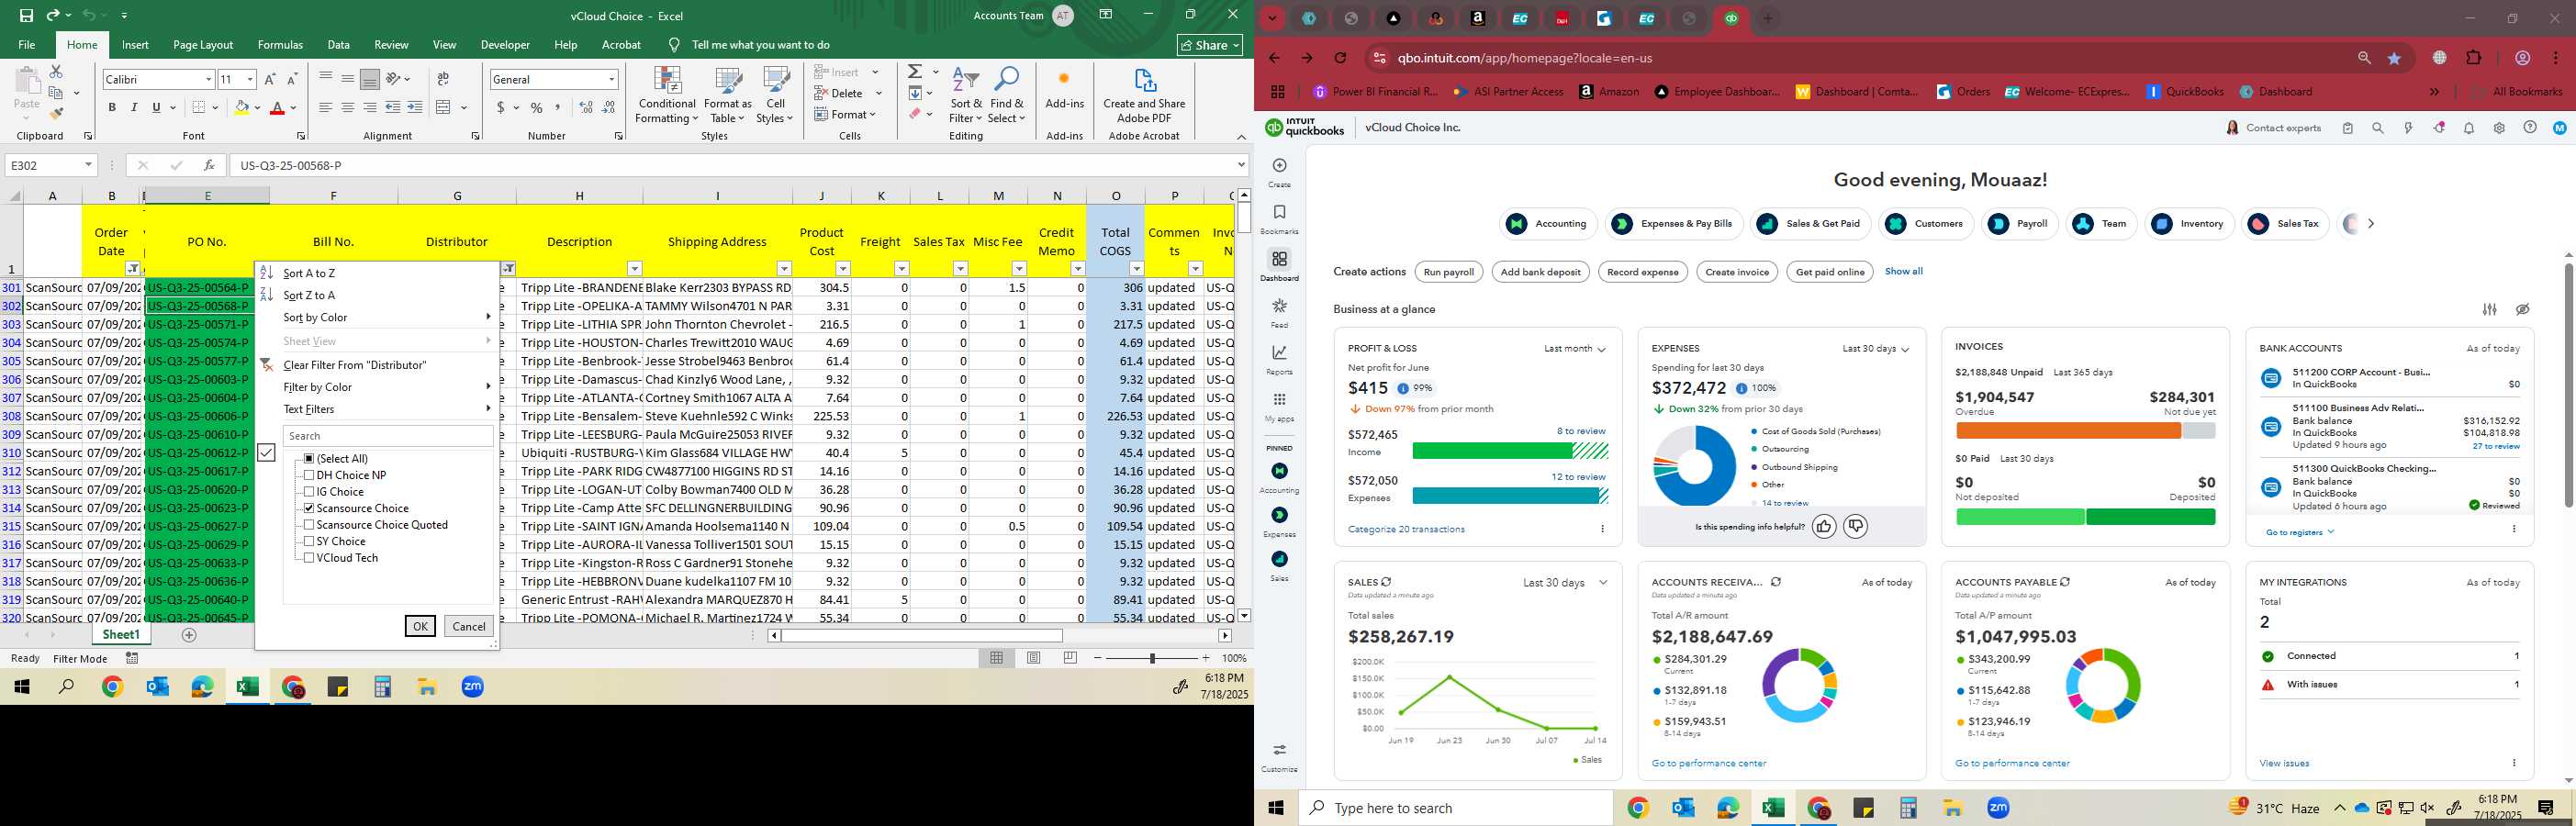The height and width of the screenshot is (826, 2576).
Task: Apply Italic from Excel Font group
Action: (x=134, y=107)
